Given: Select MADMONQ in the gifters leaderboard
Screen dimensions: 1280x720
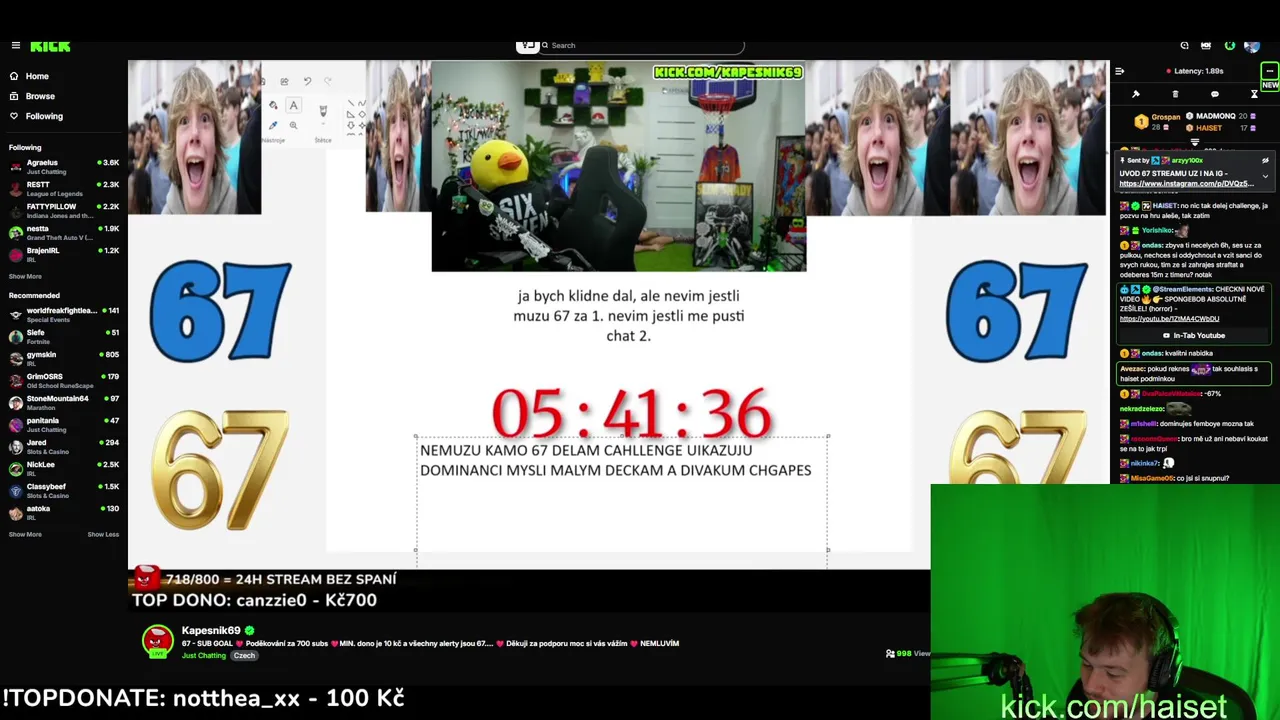Looking at the screenshot, I should point(1216,117).
